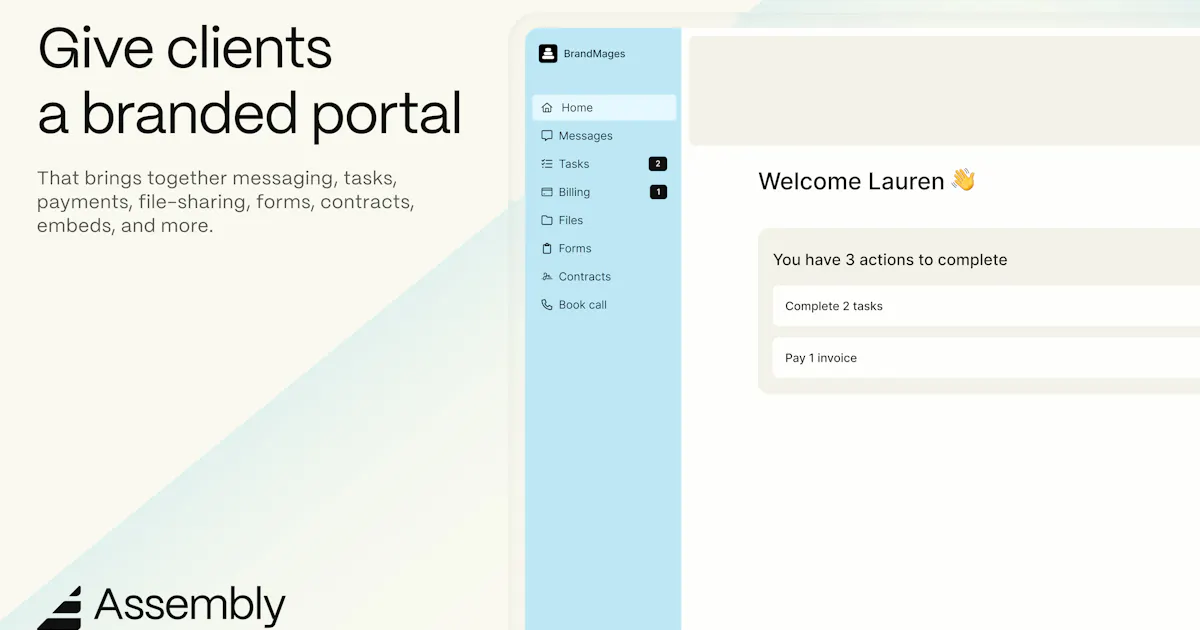Click the Tasks badge showing 2
Image resolution: width=1200 pixels, height=630 pixels.
[x=658, y=164]
